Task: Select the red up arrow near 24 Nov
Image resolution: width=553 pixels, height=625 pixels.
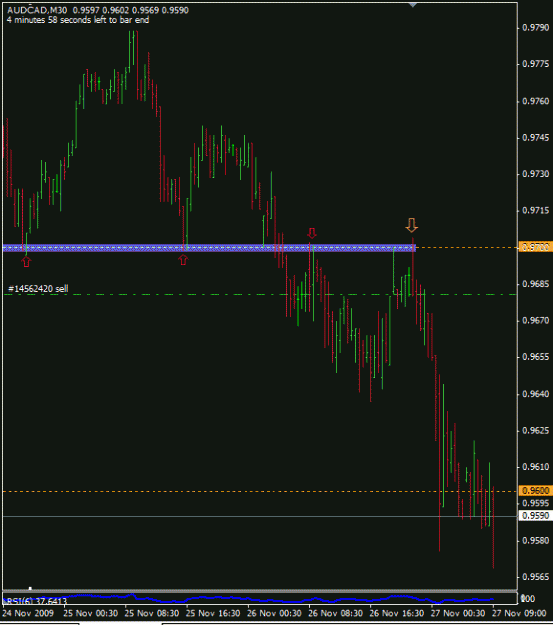Action: [x=26, y=261]
